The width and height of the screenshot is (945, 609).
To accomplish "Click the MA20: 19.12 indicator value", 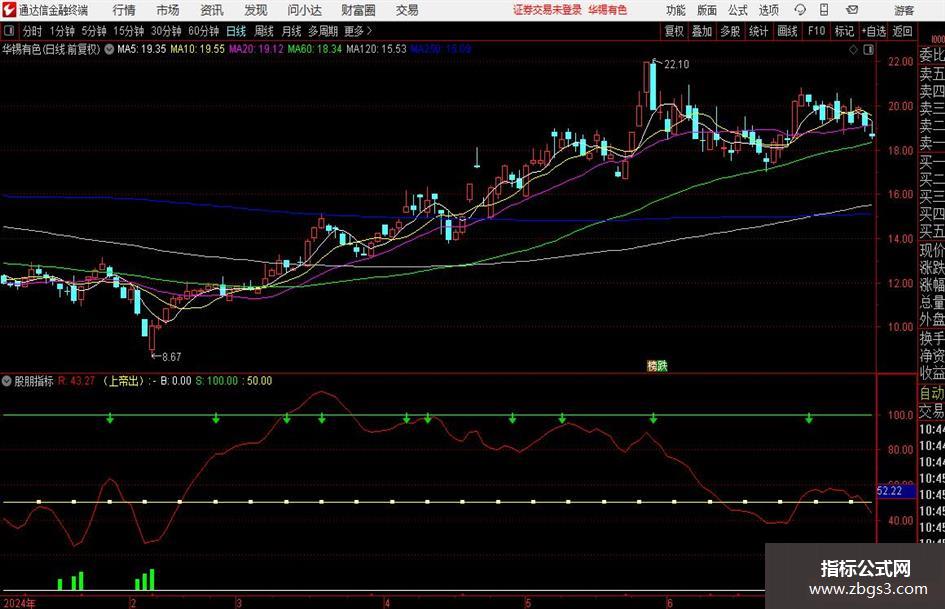I will tap(256, 49).
